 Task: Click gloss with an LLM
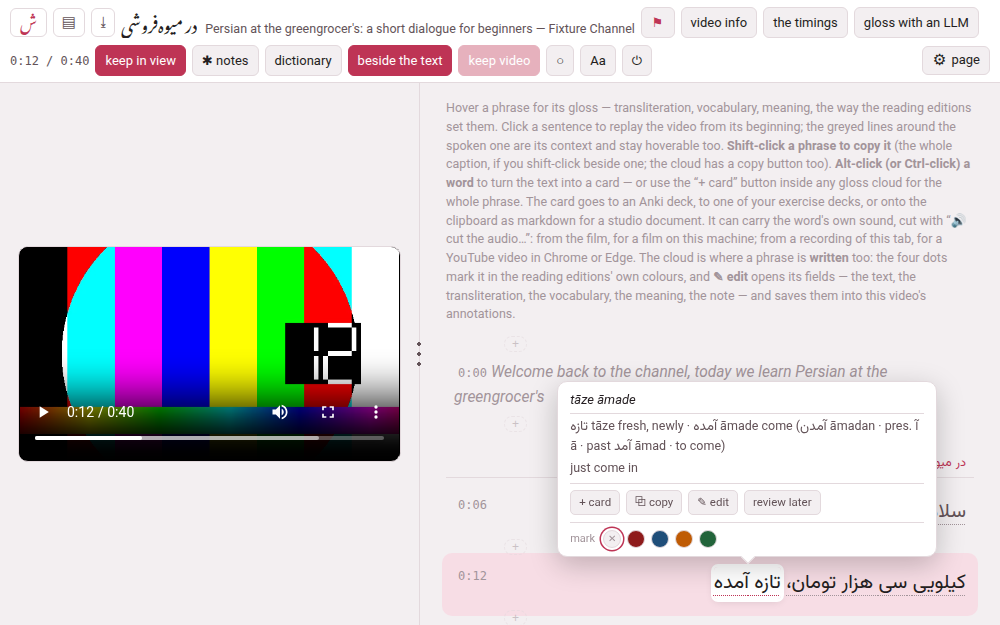[x=916, y=23]
